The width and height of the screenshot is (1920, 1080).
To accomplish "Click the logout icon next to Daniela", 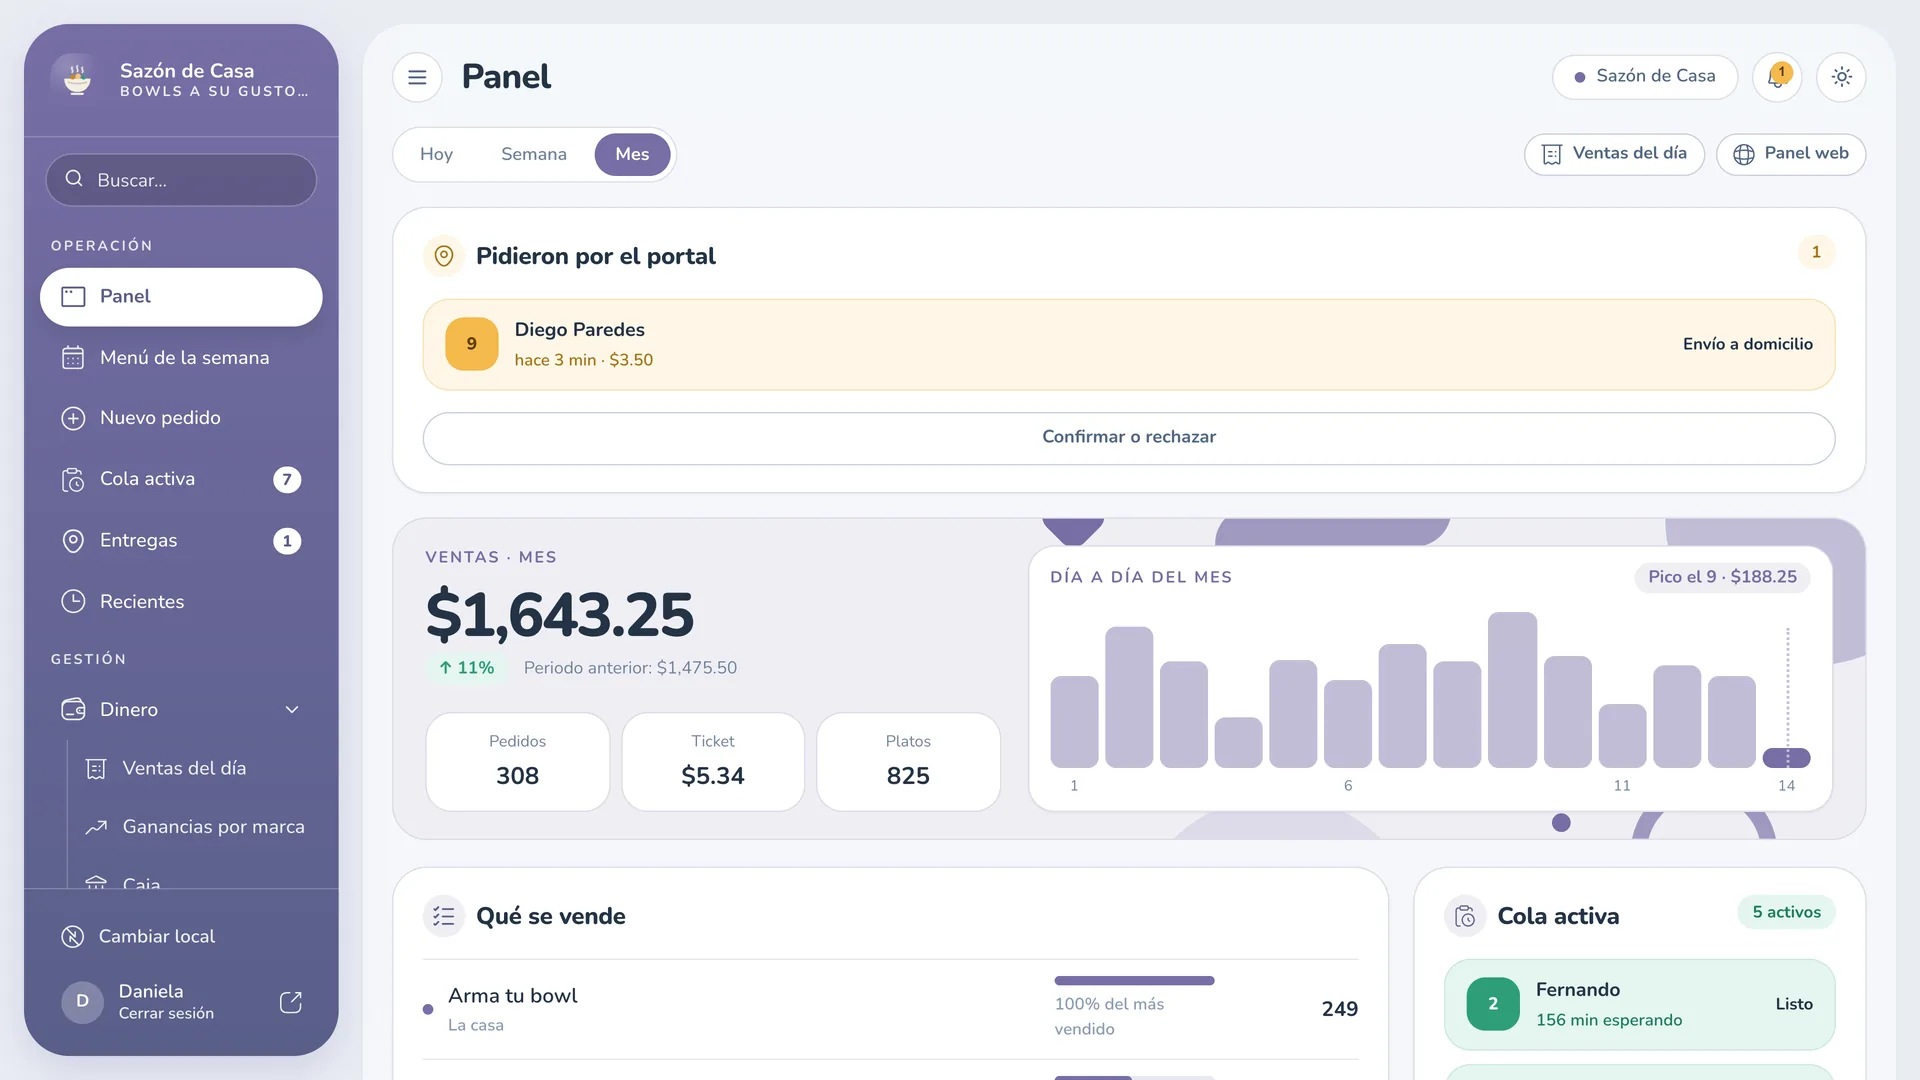I will tap(291, 1003).
